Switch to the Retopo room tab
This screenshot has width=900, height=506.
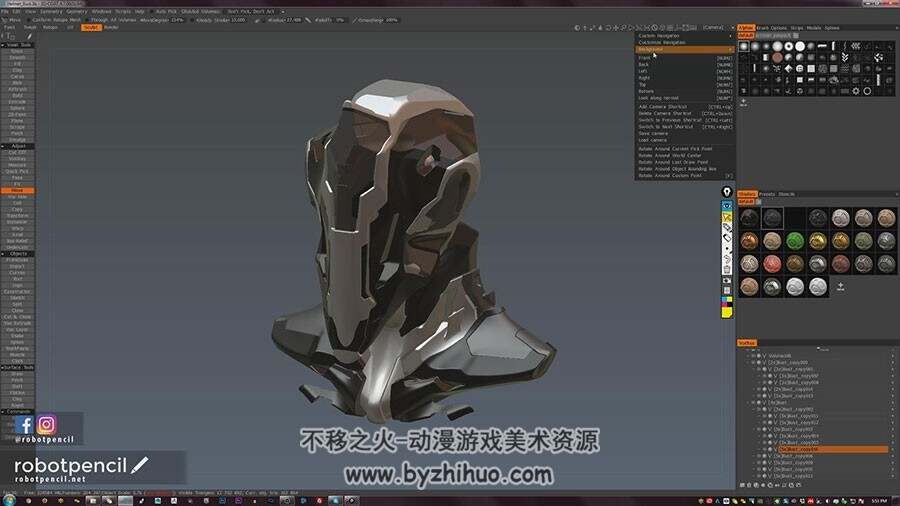[x=51, y=27]
